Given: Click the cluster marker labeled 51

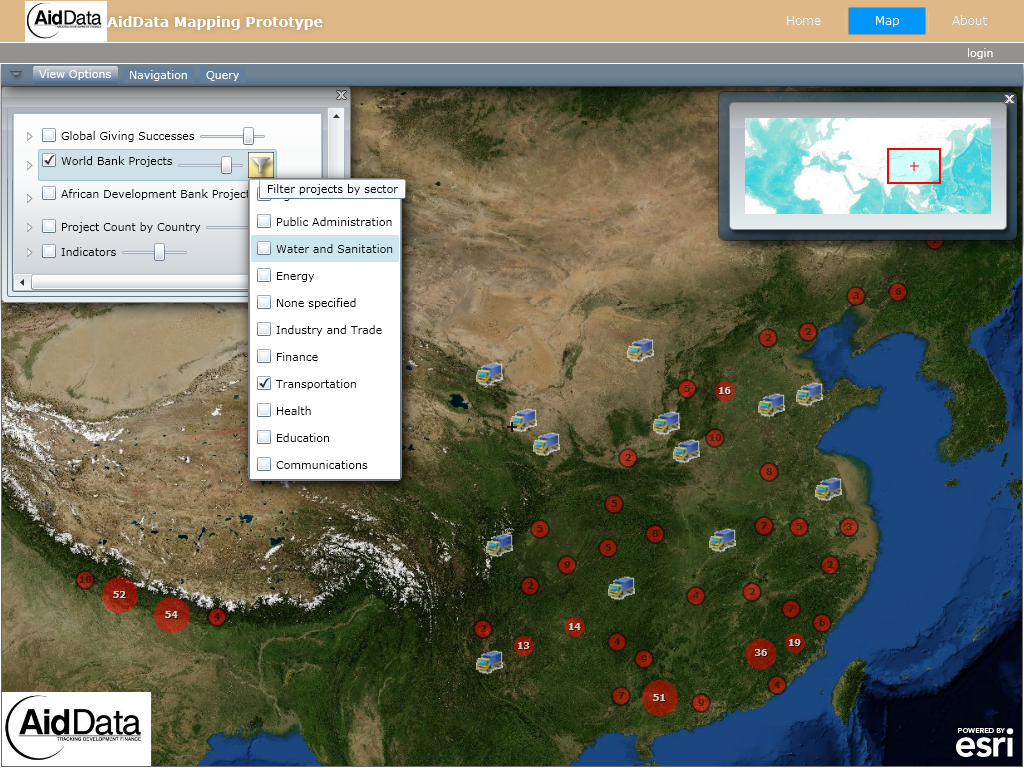Looking at the screenshot, I should pyautogui.click(x=659, y=697).
